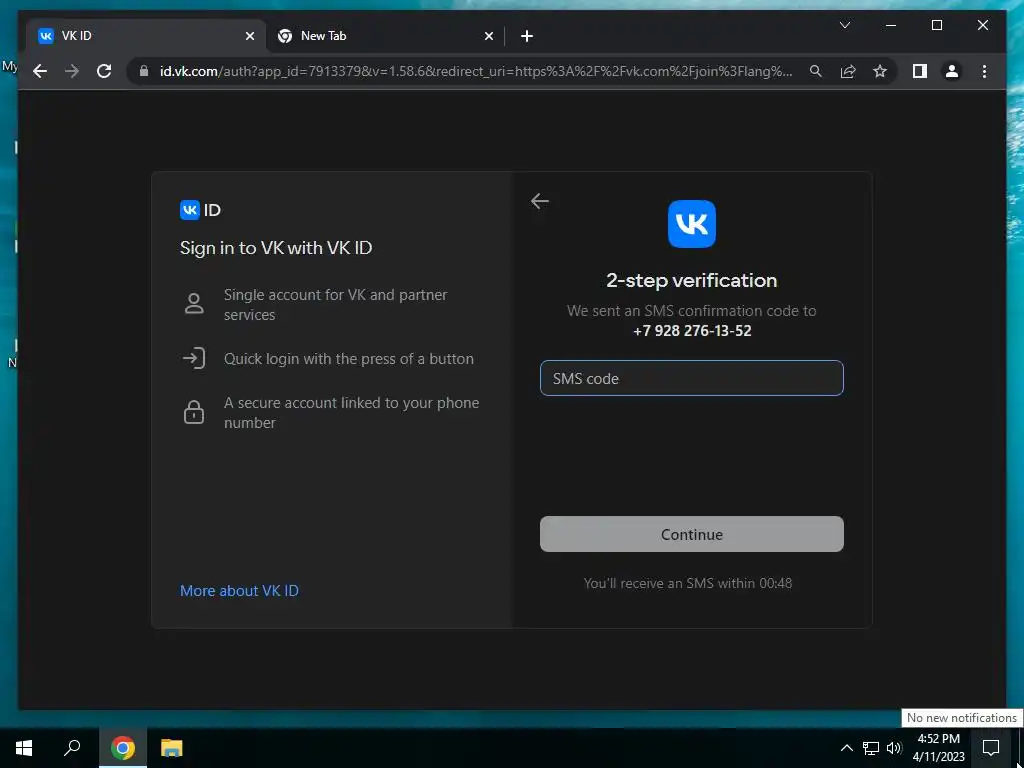Screen dimensions: 1024x768
Task: Click the SMS timer text
Action: (688, 583)
